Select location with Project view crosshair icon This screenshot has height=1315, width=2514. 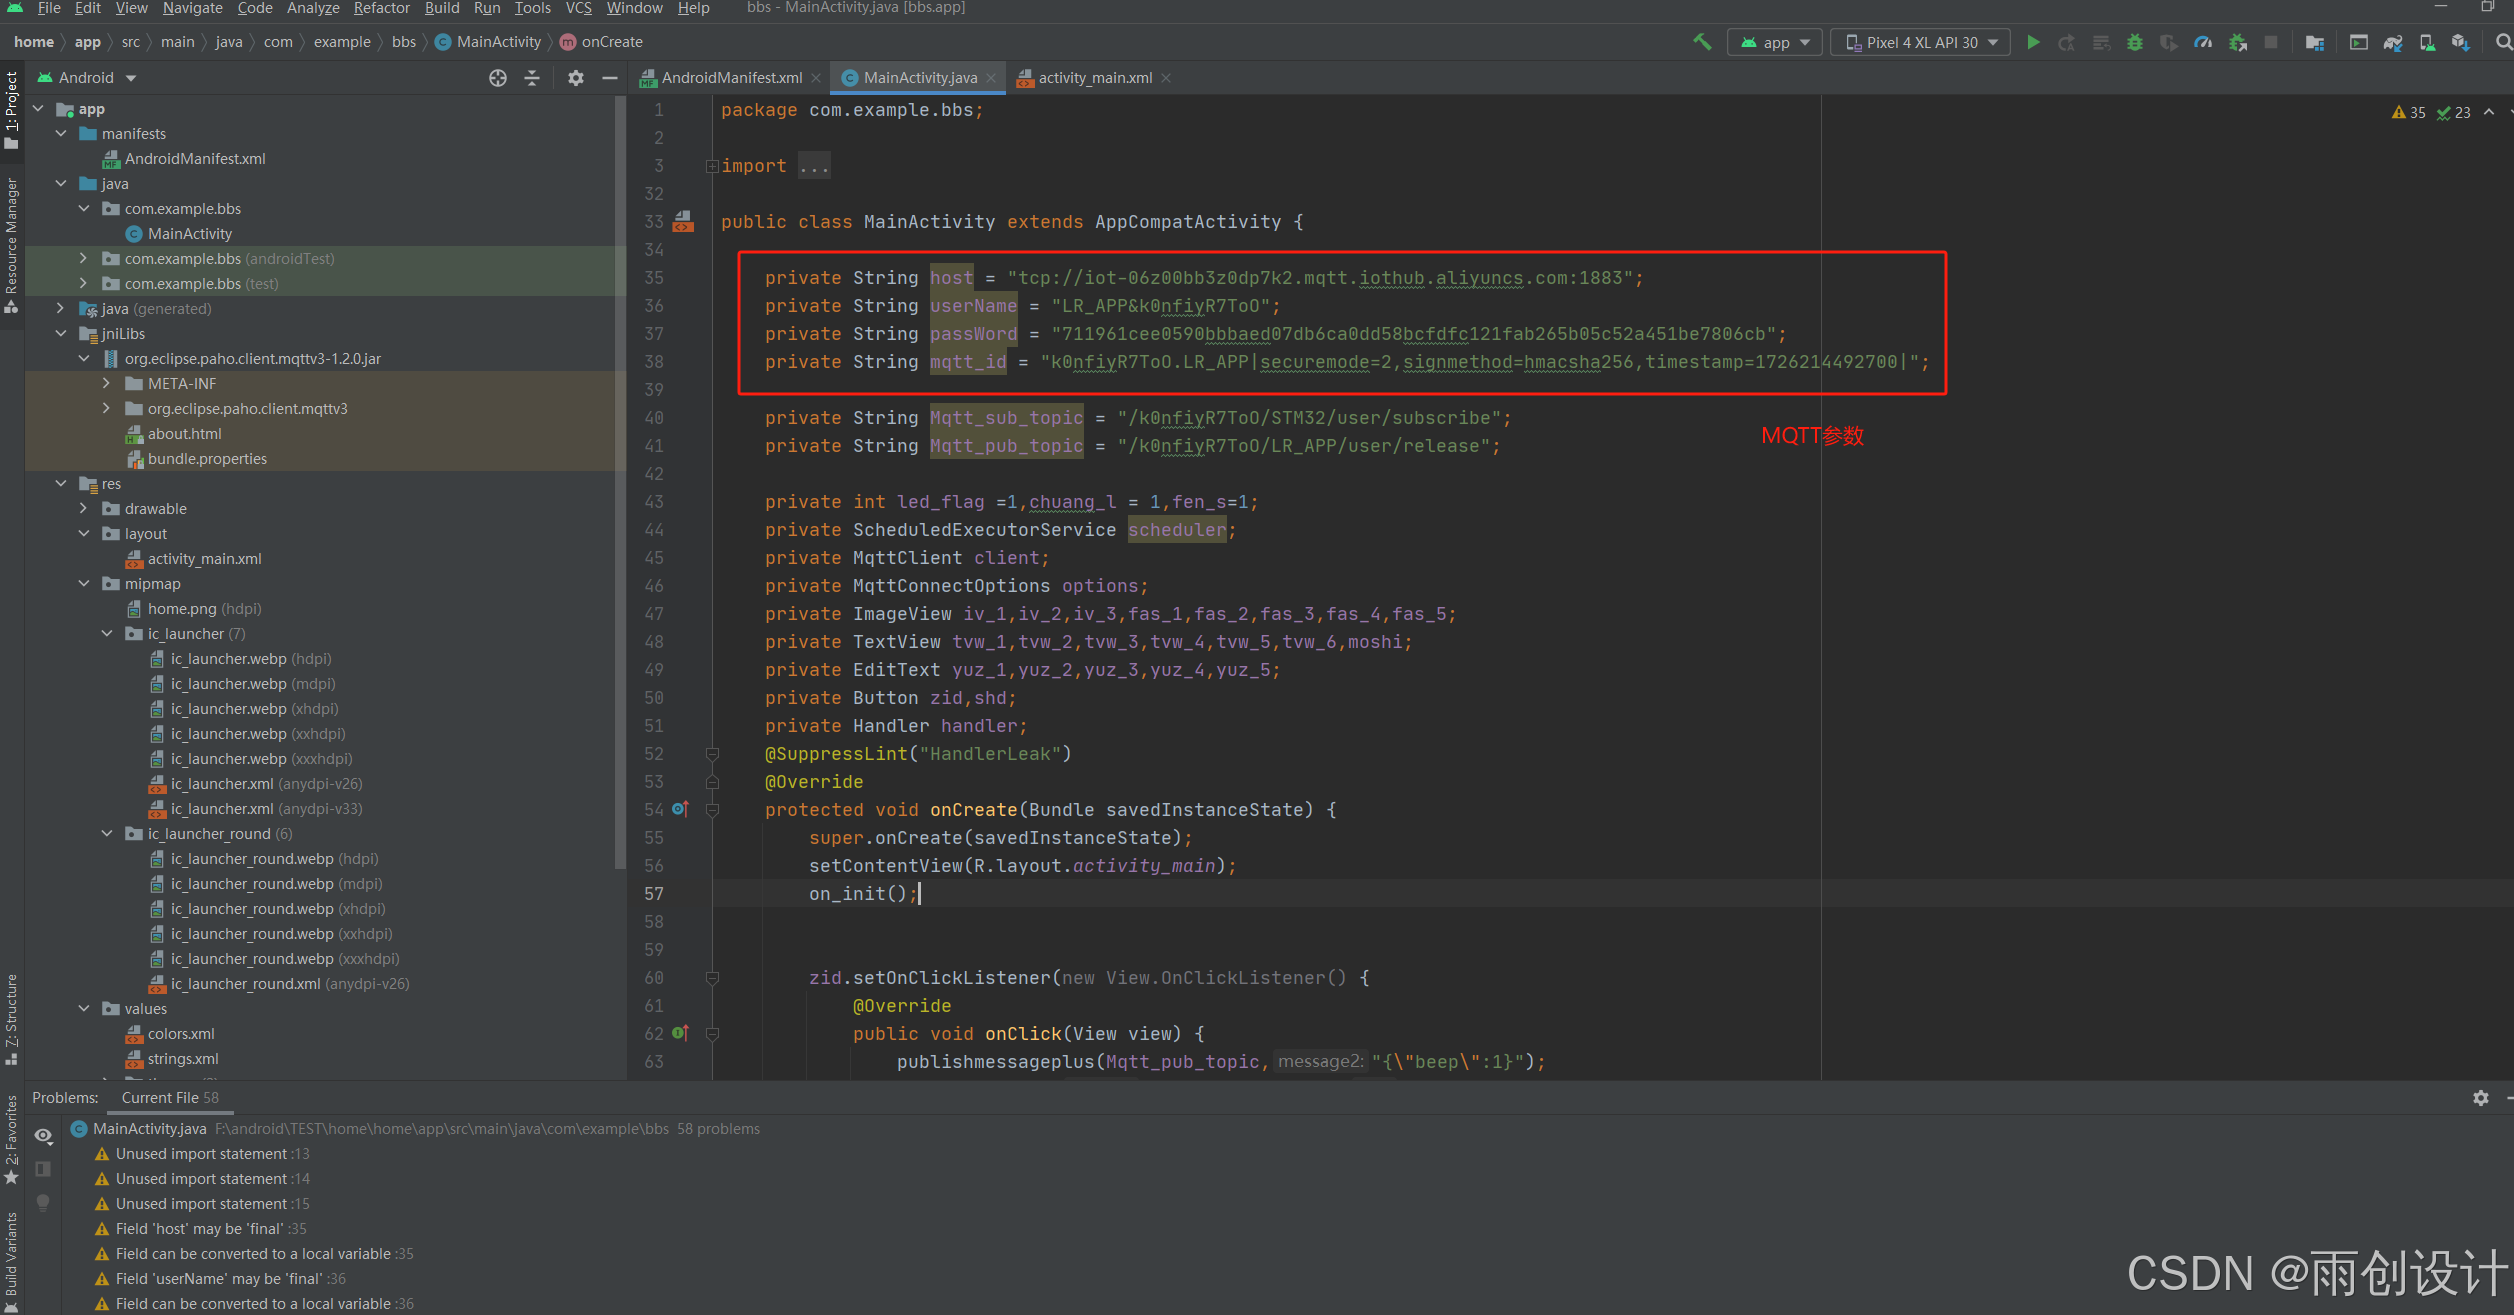click(x=498, y=77)
